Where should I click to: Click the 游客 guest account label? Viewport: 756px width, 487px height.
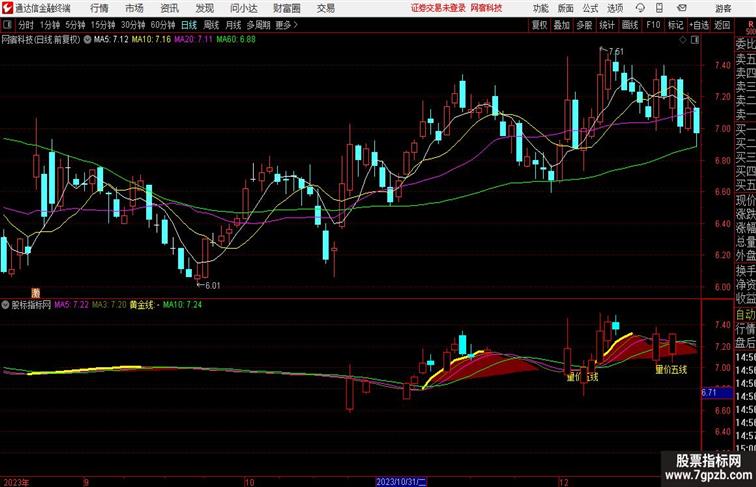click(723, 8)
